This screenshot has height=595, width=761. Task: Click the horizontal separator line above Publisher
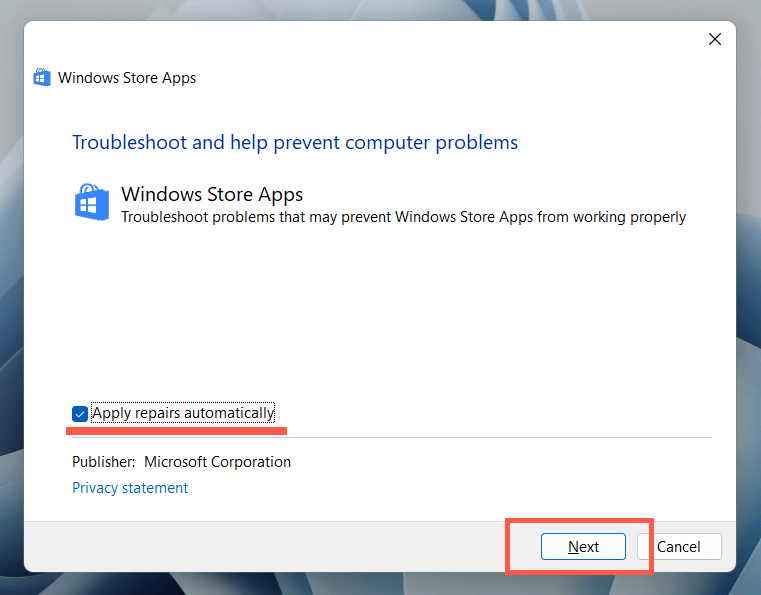[500, 437]
